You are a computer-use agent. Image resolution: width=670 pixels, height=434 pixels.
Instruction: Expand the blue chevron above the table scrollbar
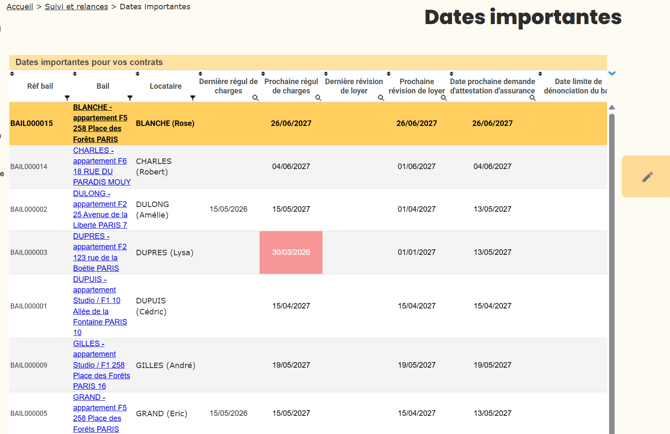tap(612, 73)
